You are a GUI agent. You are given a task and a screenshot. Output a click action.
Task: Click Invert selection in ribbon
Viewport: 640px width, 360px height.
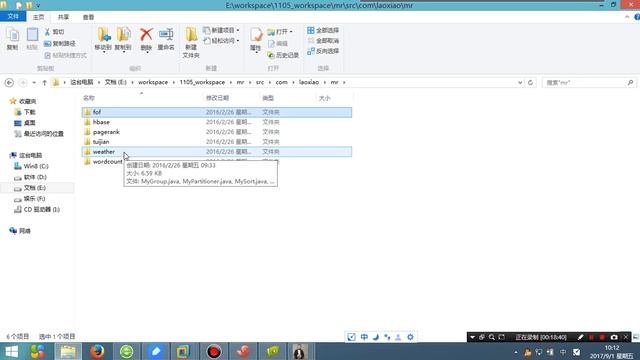click(323, 51)
